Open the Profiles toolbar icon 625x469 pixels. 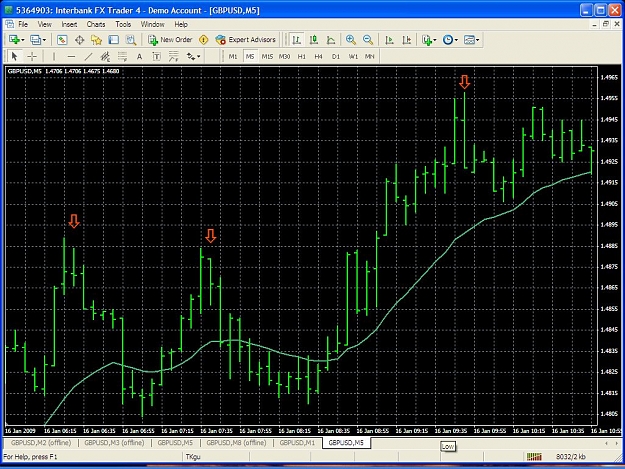(35, 39)
